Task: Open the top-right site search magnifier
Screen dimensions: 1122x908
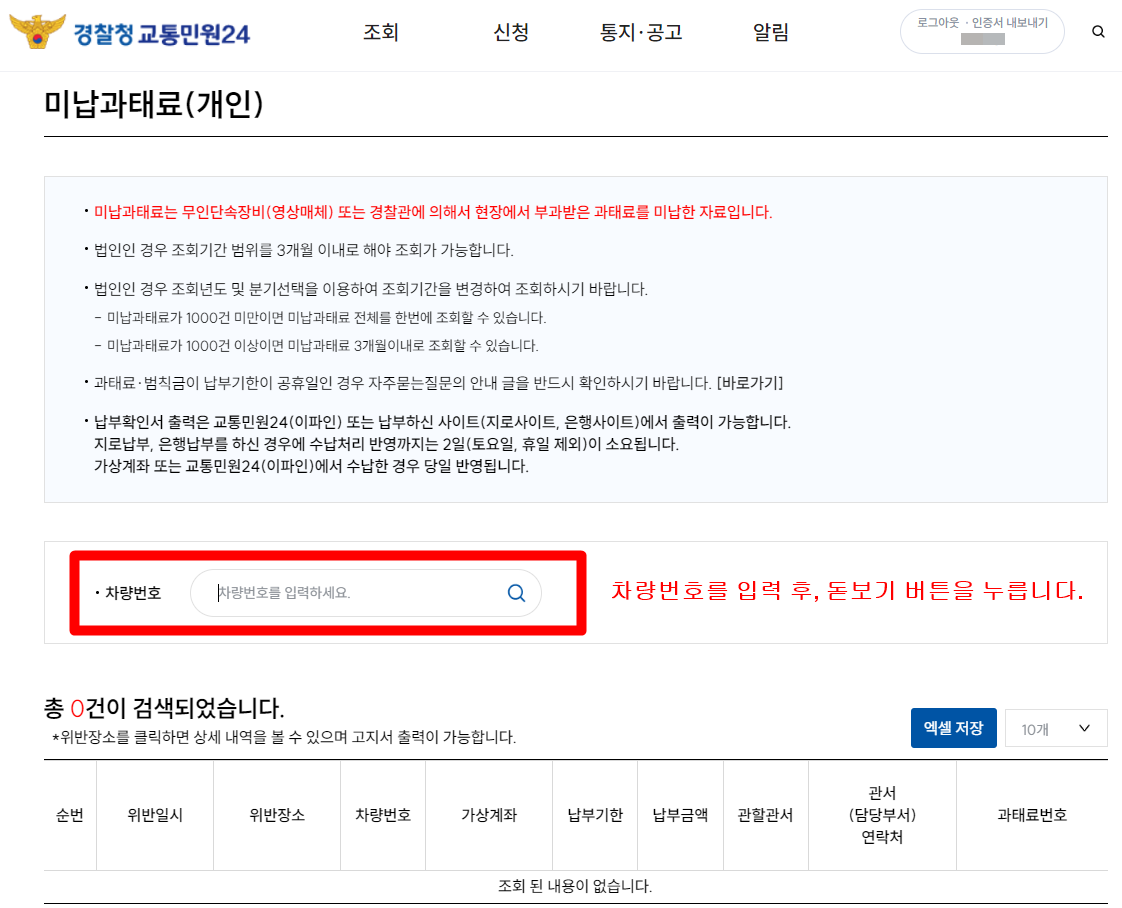Action: click(x=1098, y=31)
